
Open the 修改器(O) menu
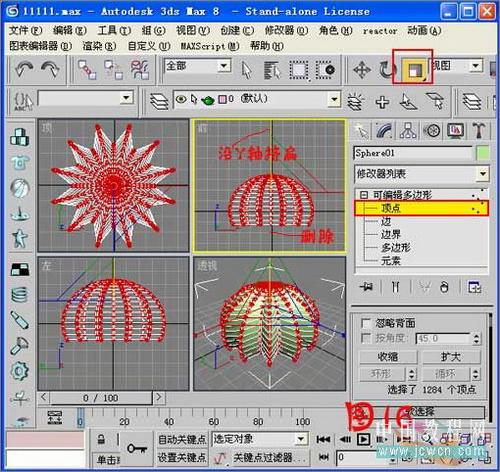pos(286,30)
